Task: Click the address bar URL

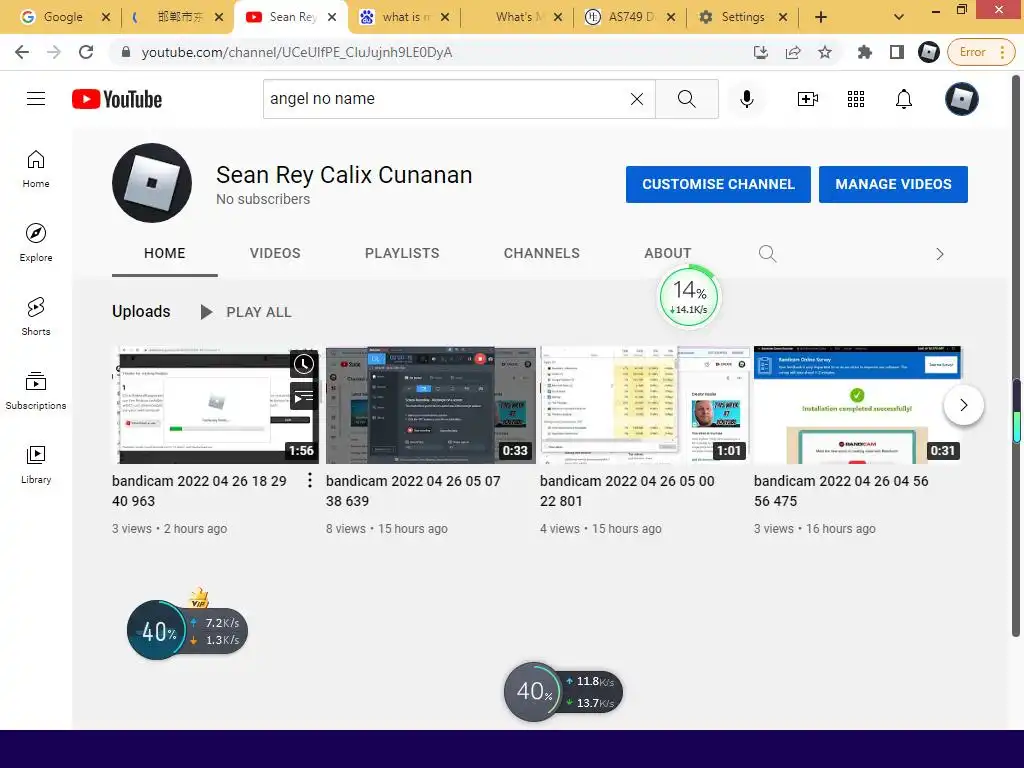Action: pyautogui.click(x=296, y=52)
